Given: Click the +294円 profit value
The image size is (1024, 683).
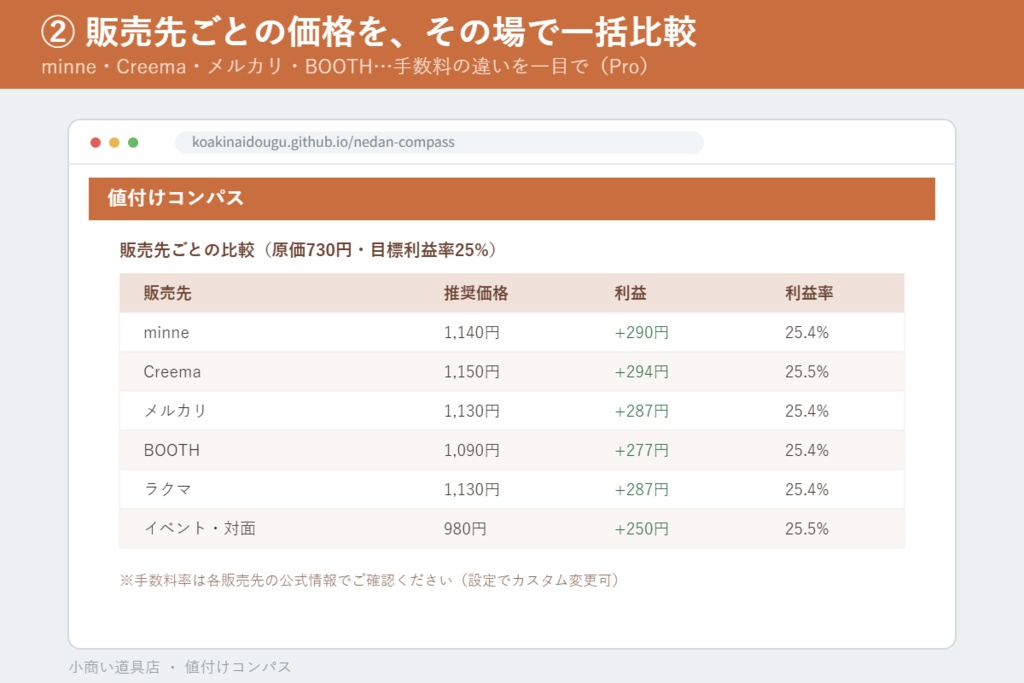Looking at the screenshot, I should click(x=641, y=372).
